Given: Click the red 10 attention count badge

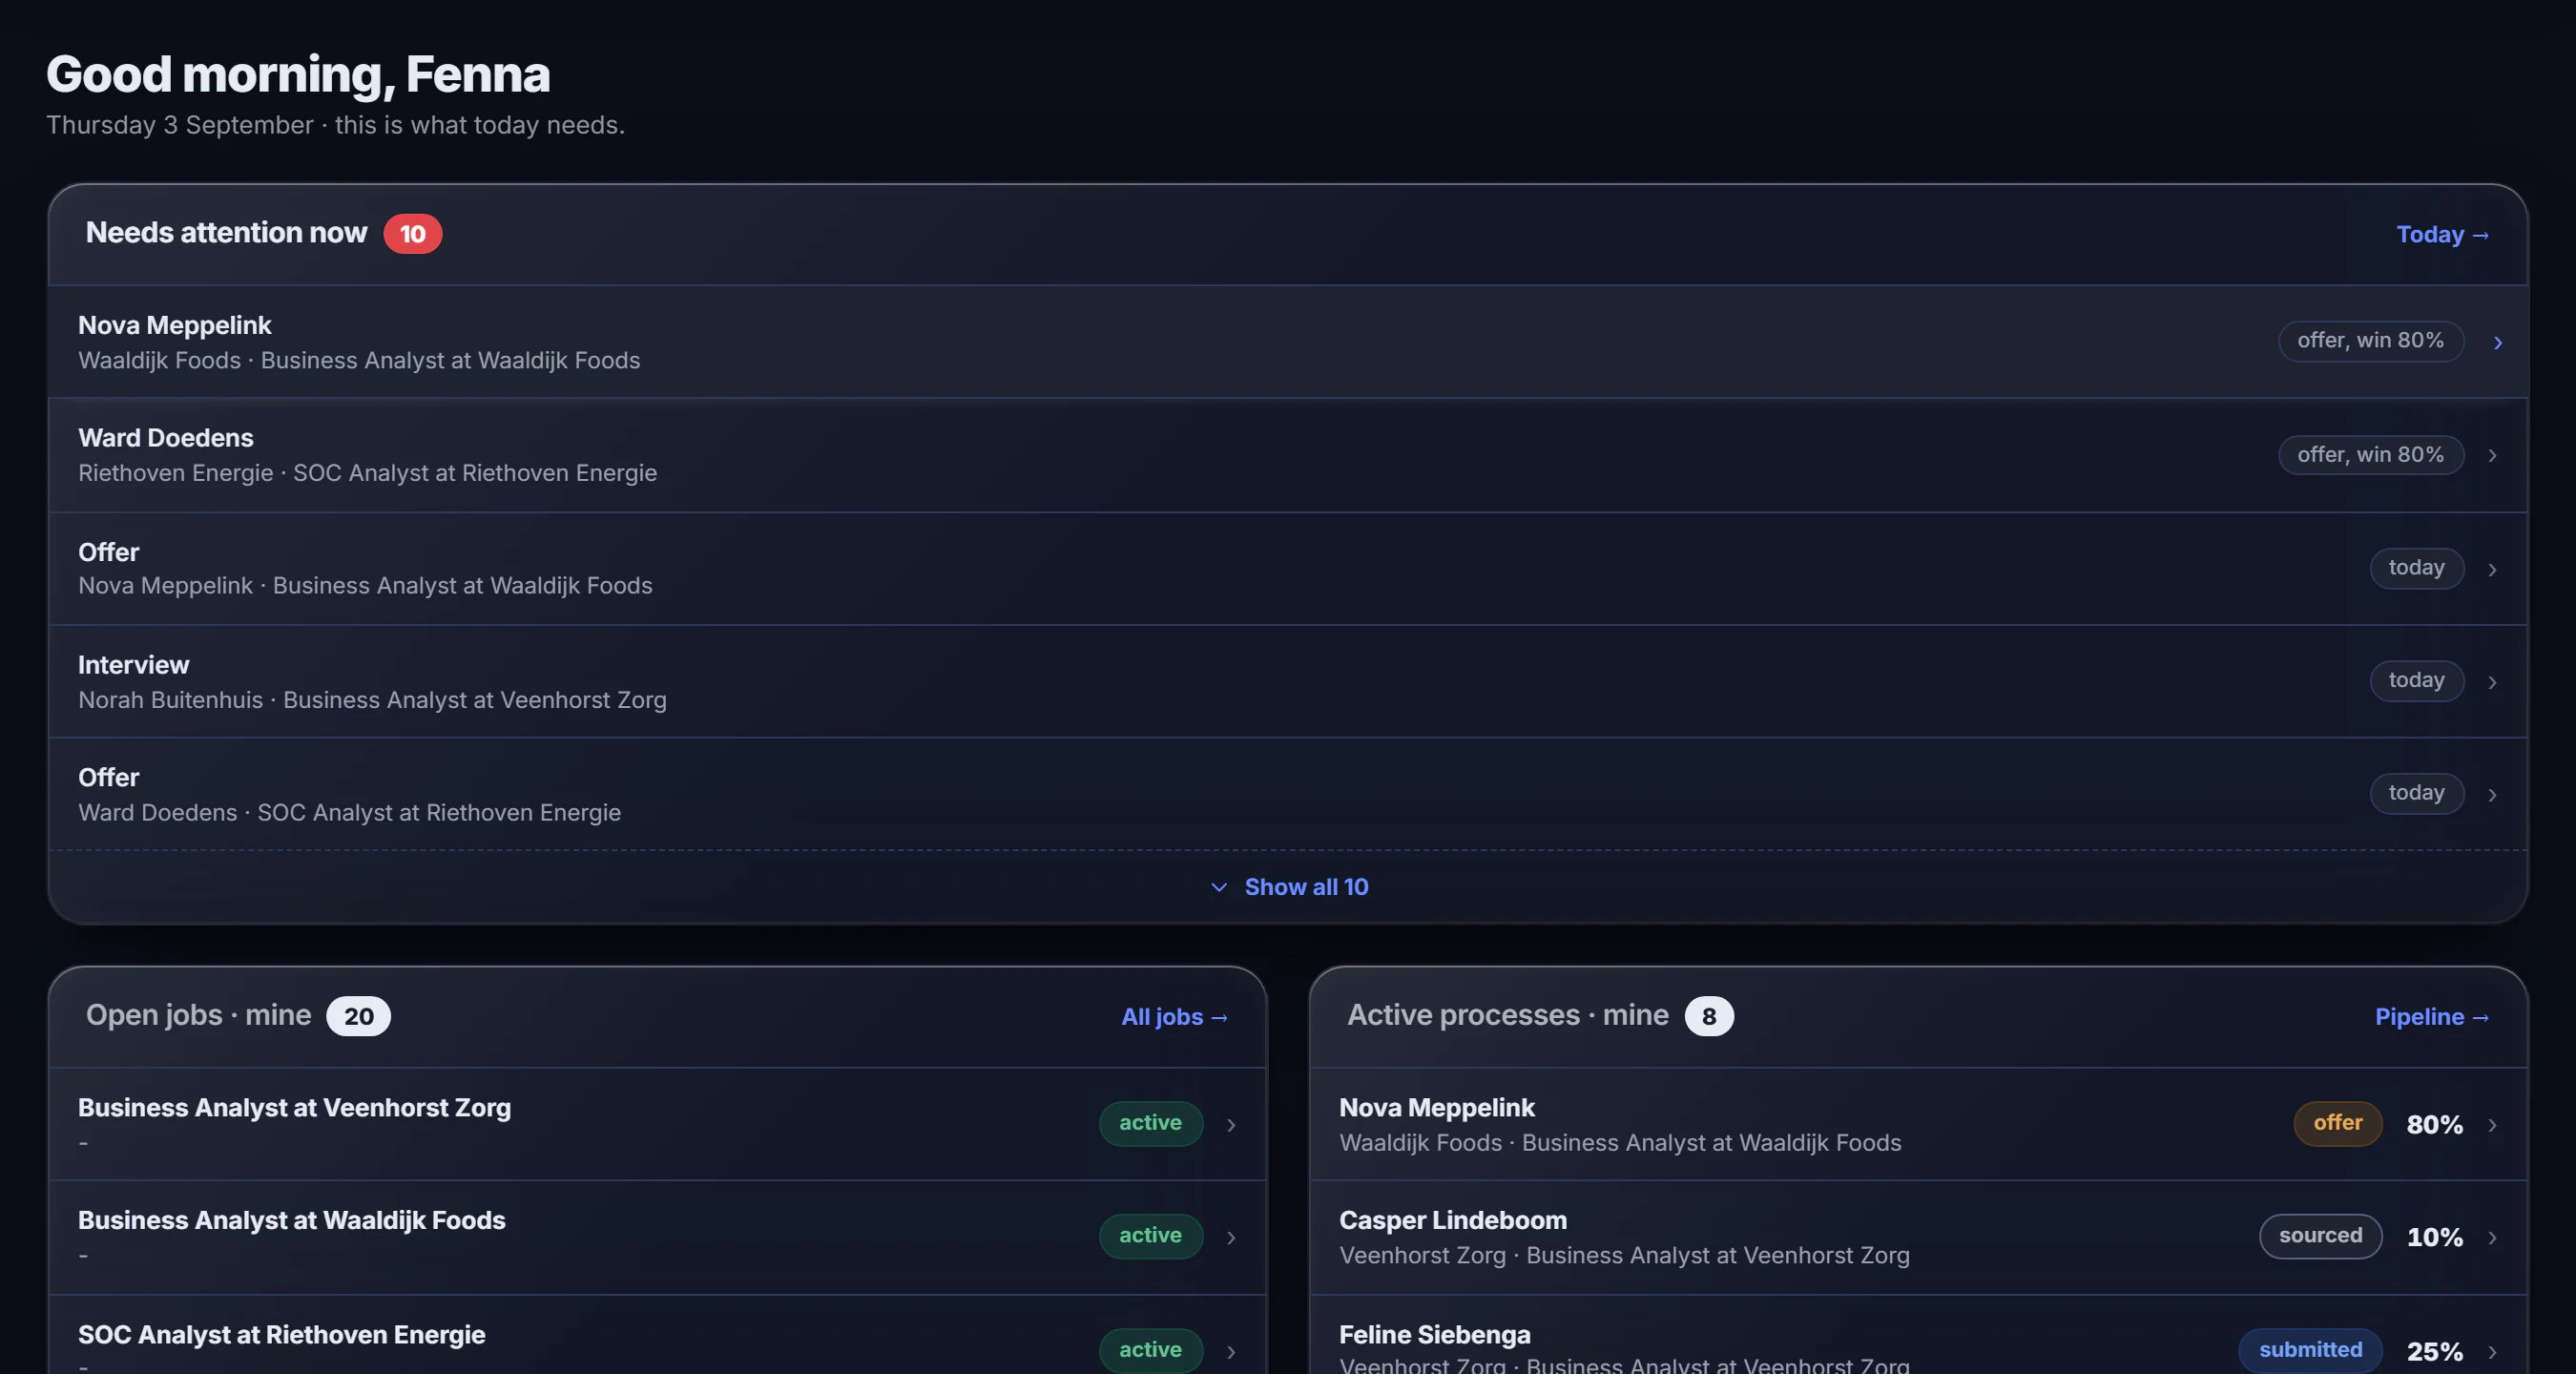Looking at the screenshot, I should (x=413, y=234).
